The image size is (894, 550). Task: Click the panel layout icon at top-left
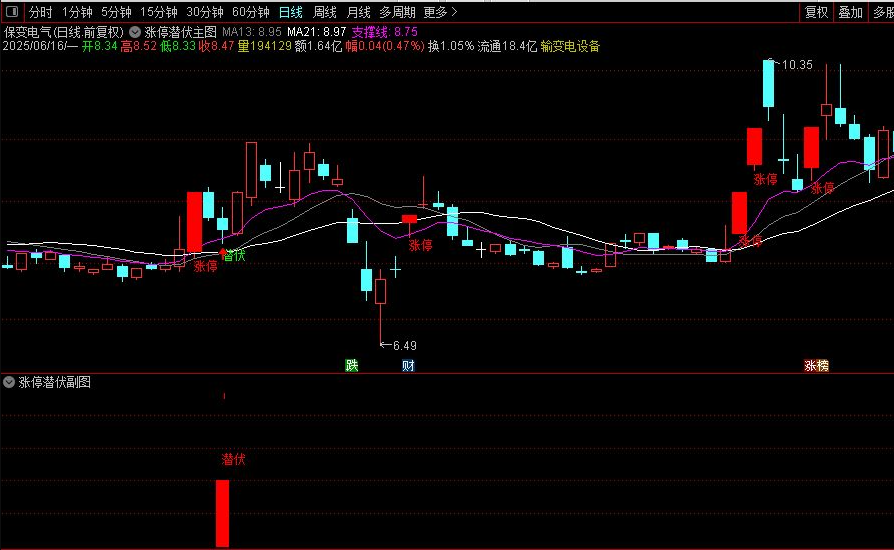11,11
